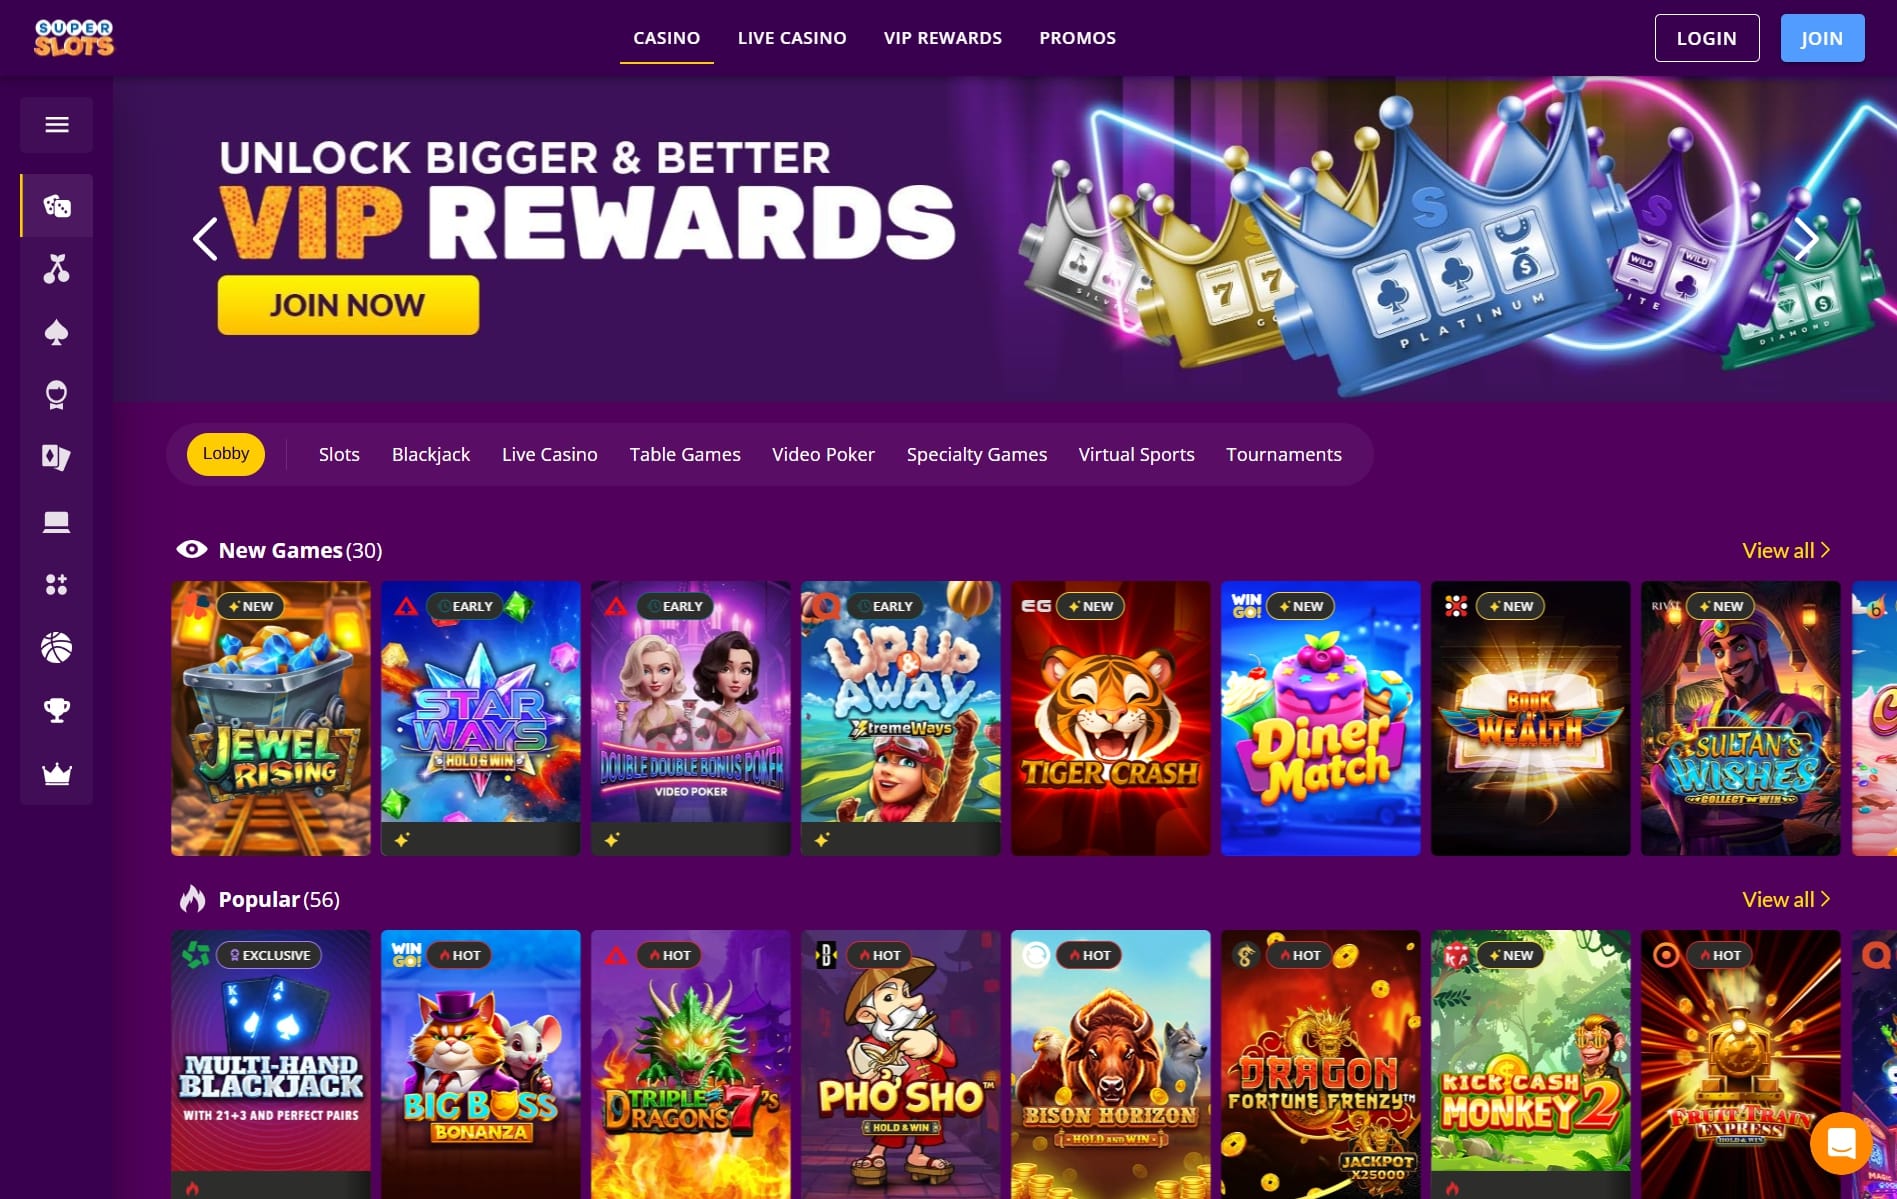Click the crown VIP sidebar icon
The image size is (1897, 1199).
[57, 774]
